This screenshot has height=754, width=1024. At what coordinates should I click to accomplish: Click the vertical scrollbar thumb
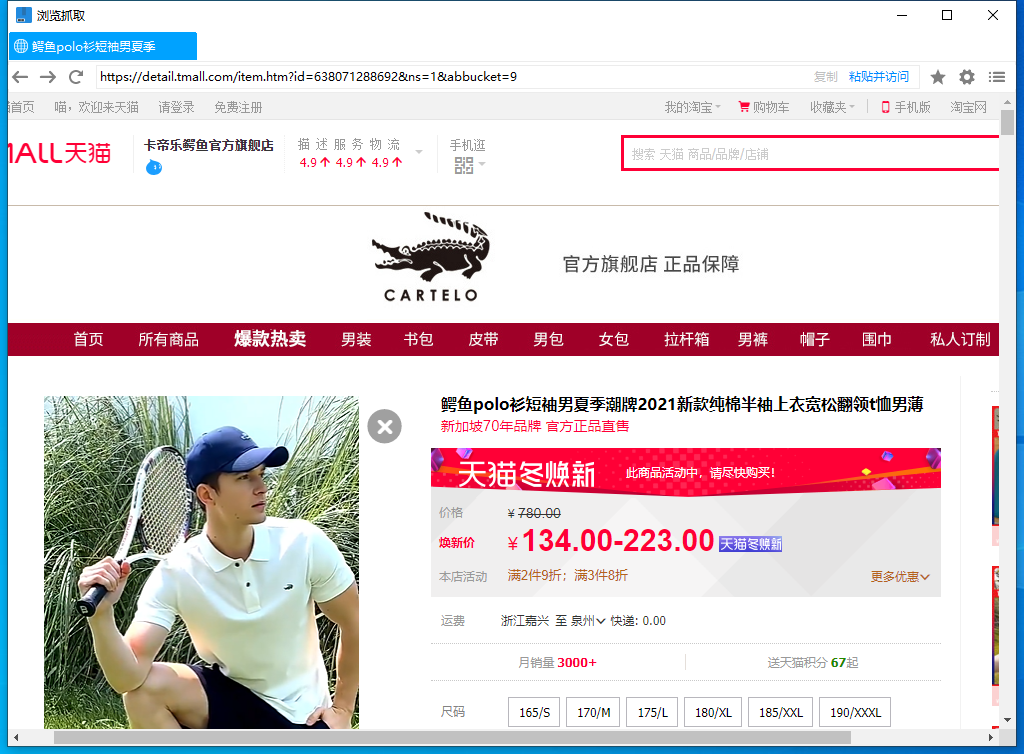[1008, 123]
